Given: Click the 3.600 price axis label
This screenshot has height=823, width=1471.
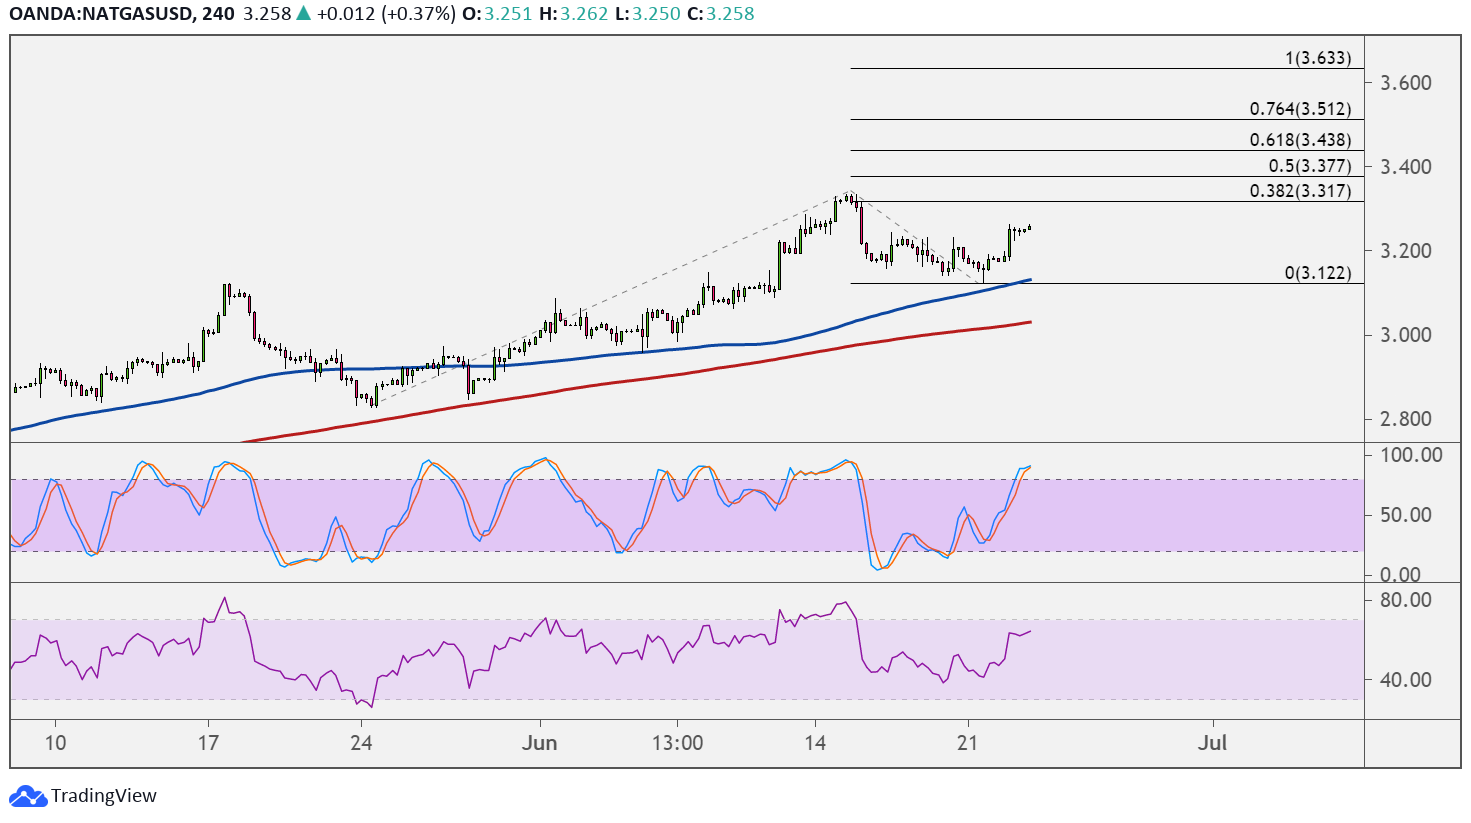Looking at the screenshot, I should pyautogui.click(x=1406, y=83).
